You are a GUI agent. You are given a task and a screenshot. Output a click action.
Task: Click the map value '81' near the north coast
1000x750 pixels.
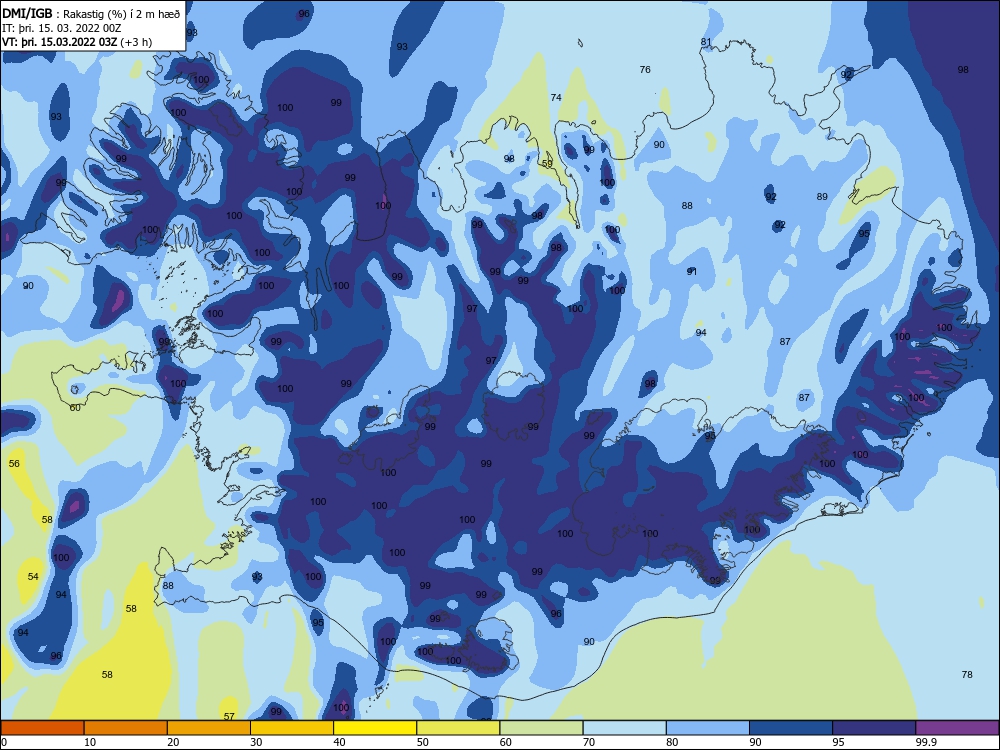click(706, 42)
